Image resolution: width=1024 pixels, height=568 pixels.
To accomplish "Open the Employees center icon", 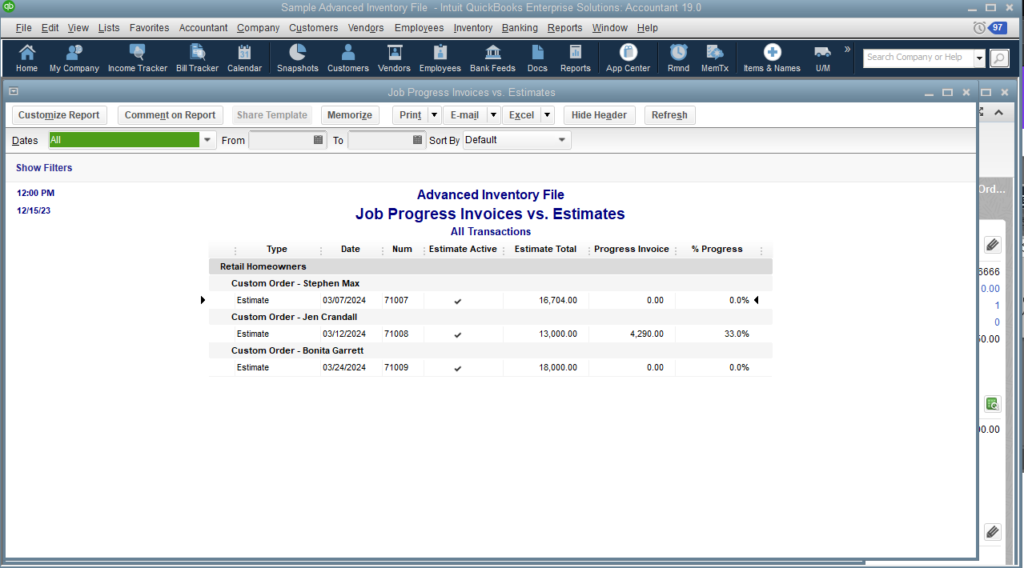I will 440,57.
